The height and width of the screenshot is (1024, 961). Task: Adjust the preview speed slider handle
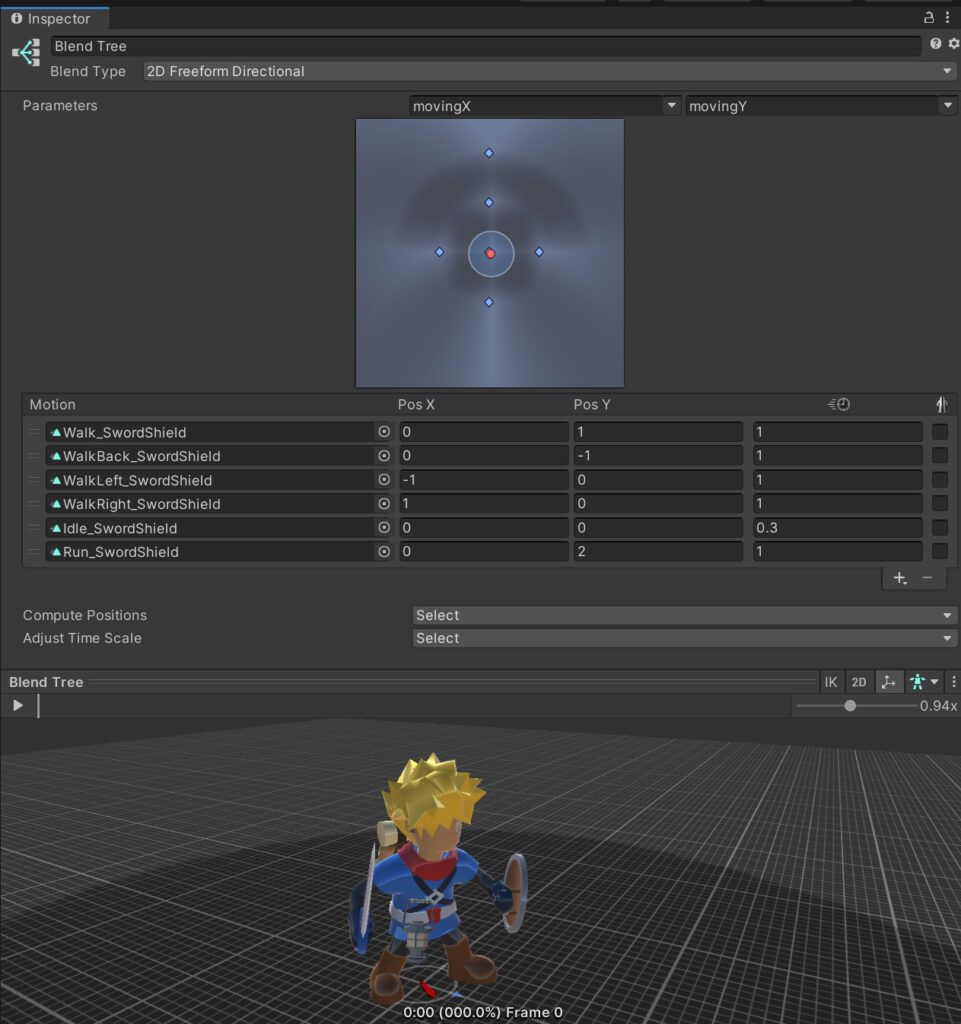(850, 705)
